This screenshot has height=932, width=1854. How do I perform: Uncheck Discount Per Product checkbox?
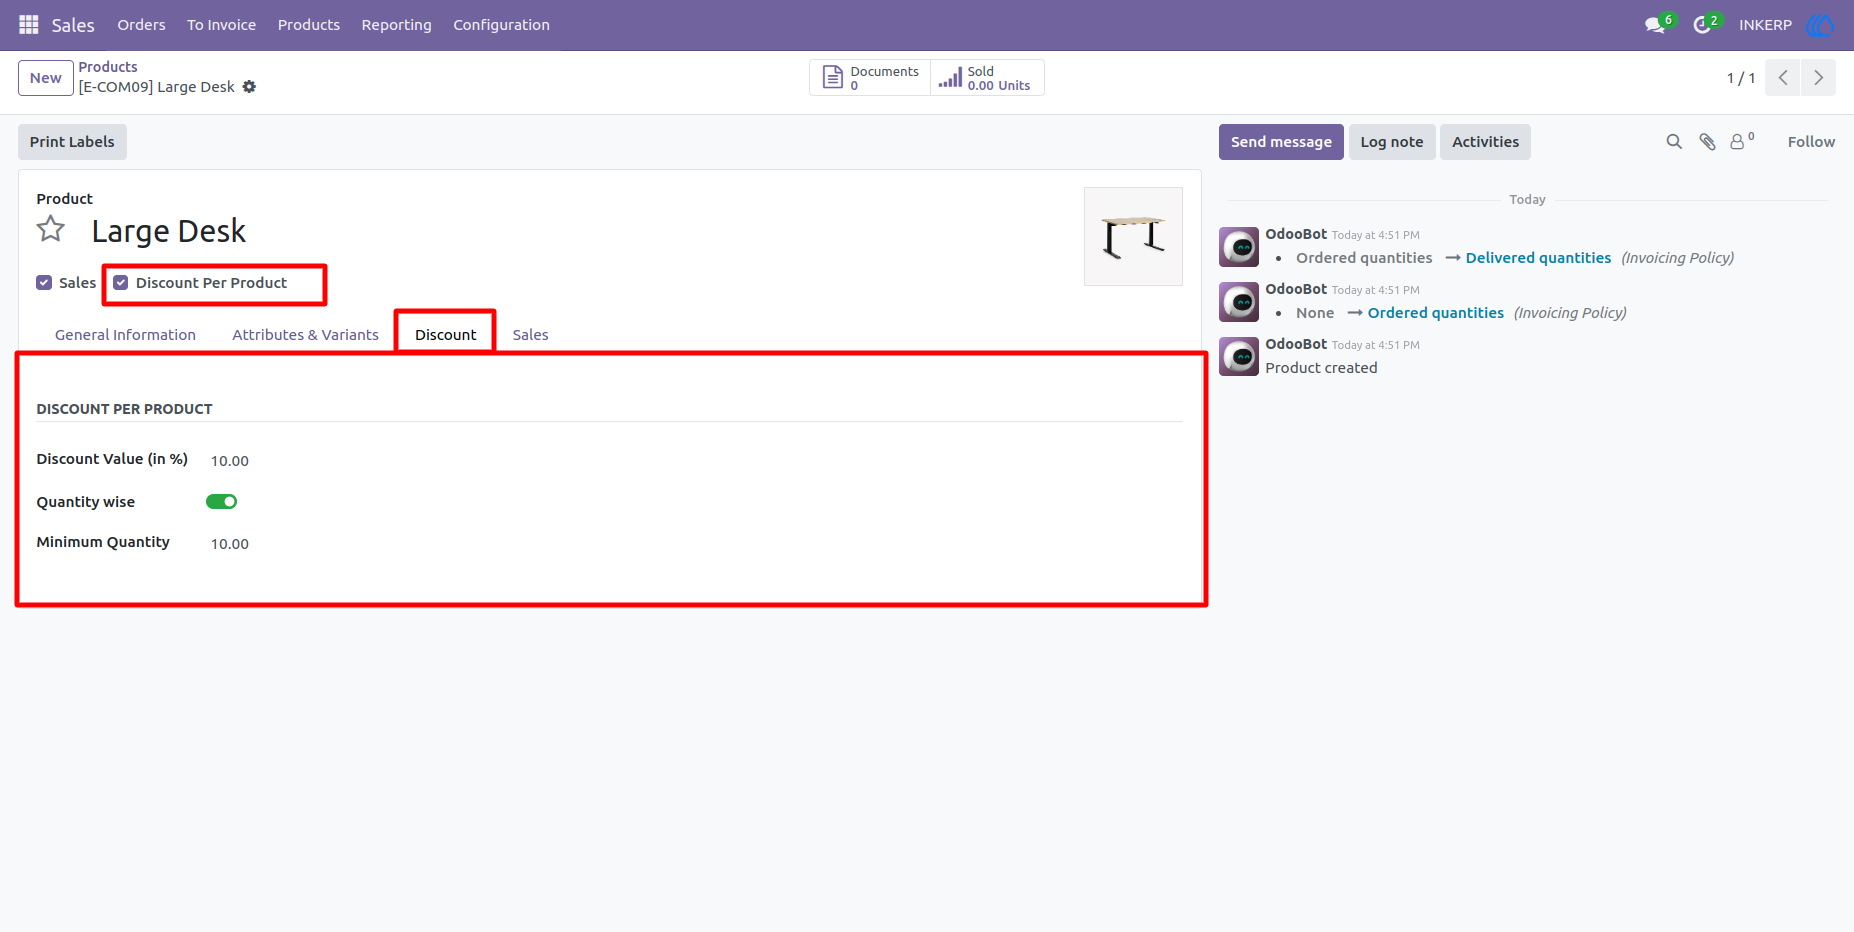(x=121, y=283)
